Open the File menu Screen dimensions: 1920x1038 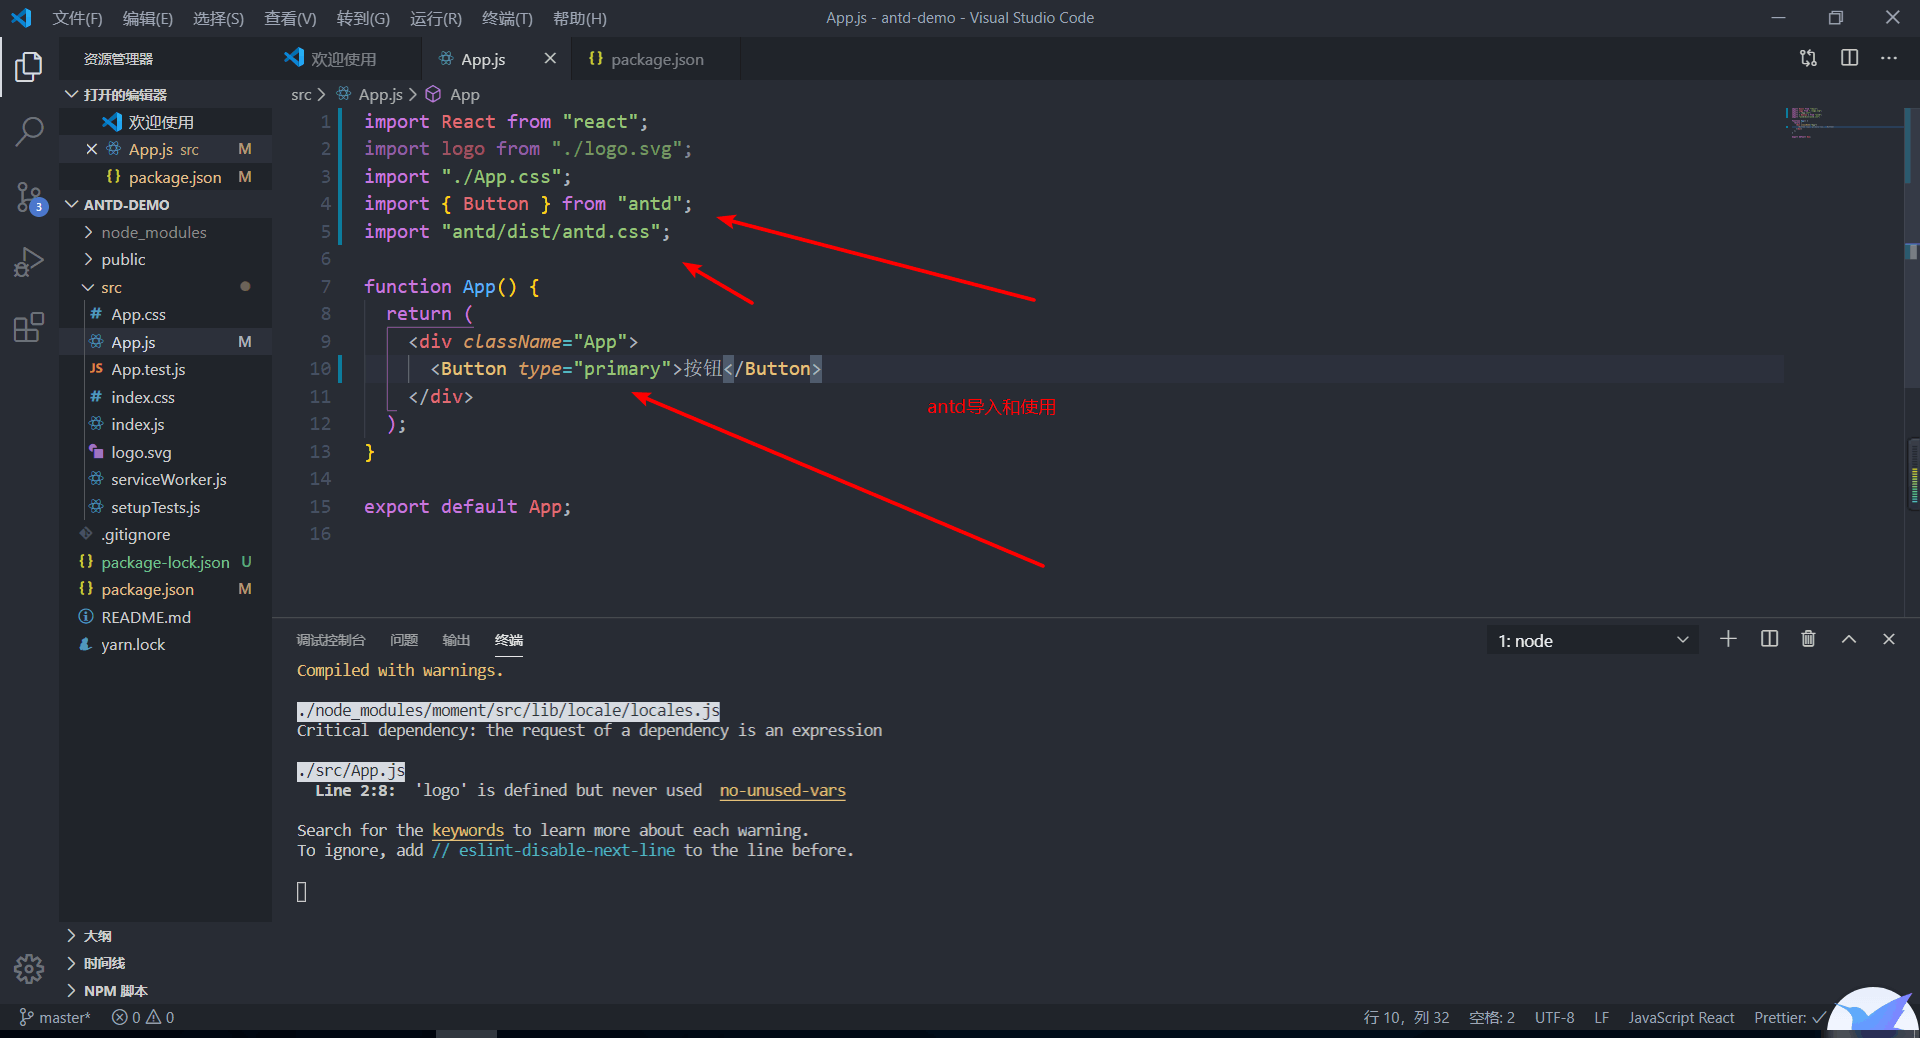[77, 18]
